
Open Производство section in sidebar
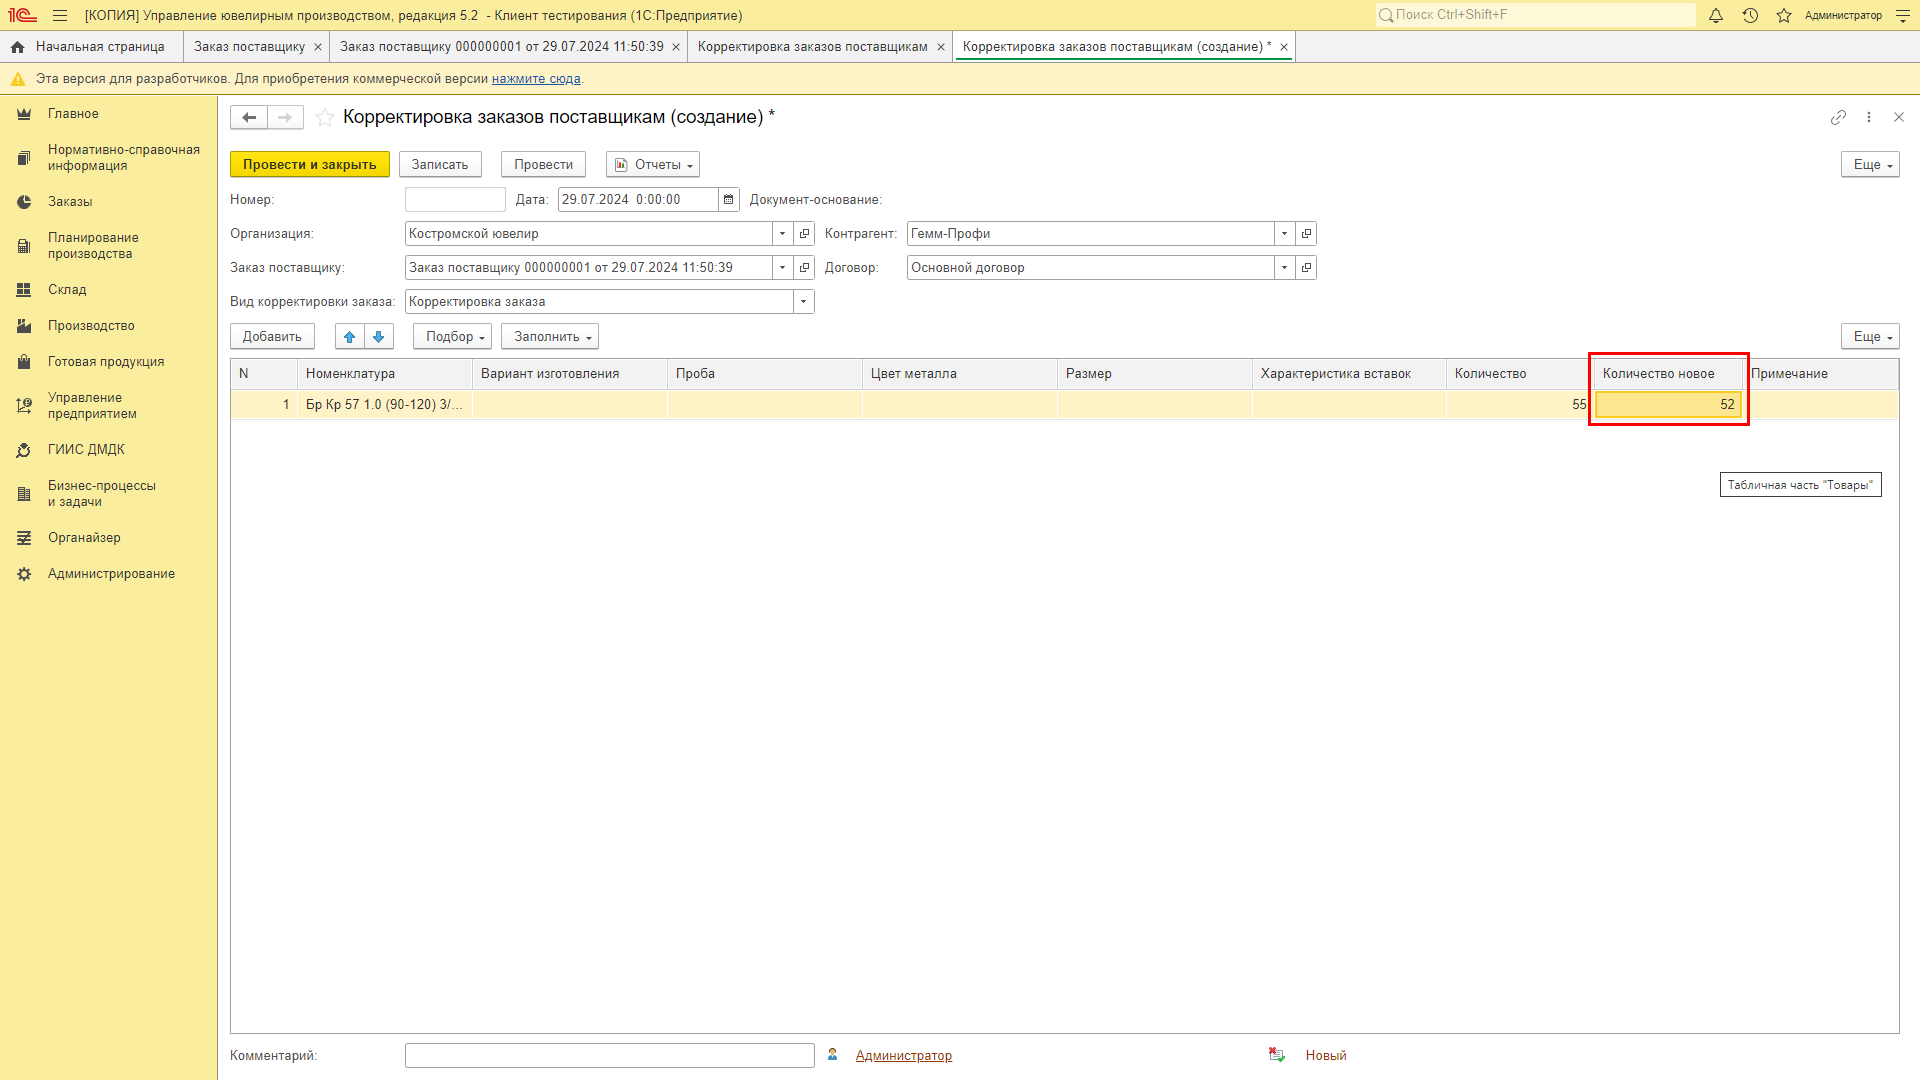(91, 326)
